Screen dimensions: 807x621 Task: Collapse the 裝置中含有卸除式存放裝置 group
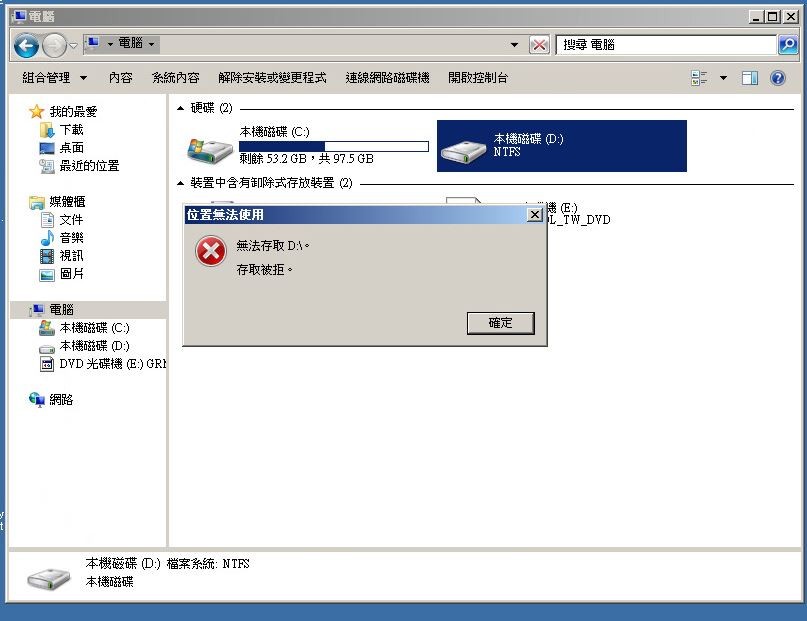(180, 183)
